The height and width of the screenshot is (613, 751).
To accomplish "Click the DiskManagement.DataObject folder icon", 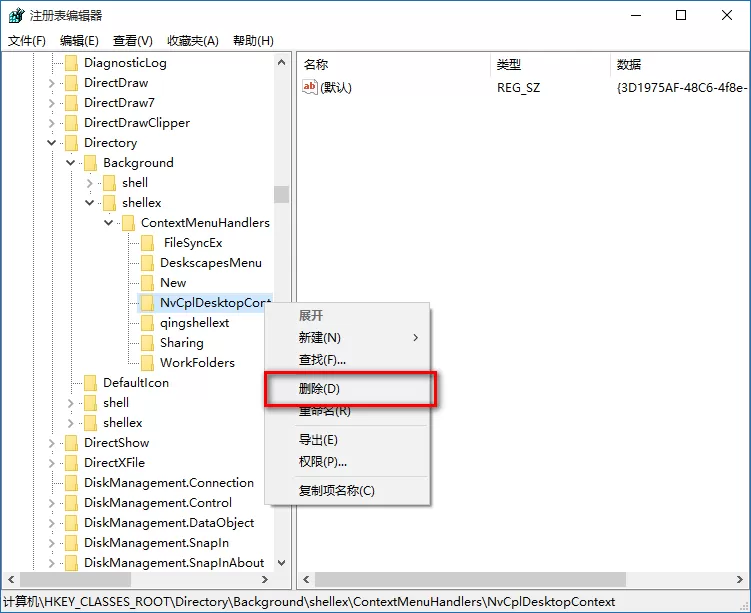I will [71, 523].
